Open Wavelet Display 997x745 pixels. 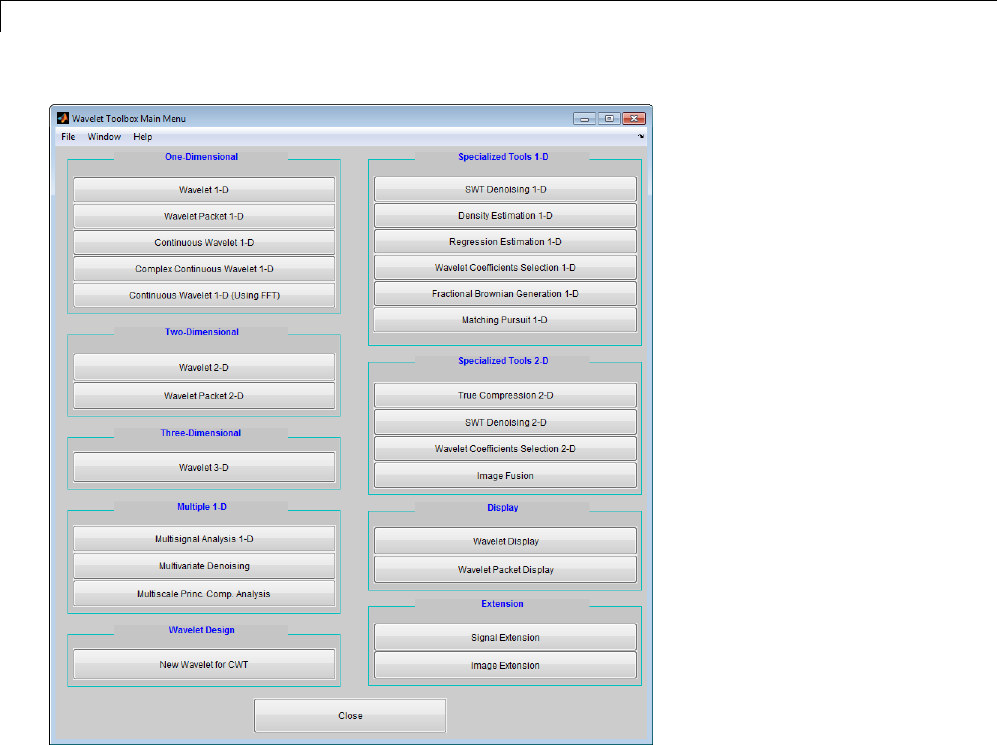click(x=505, y=542)
